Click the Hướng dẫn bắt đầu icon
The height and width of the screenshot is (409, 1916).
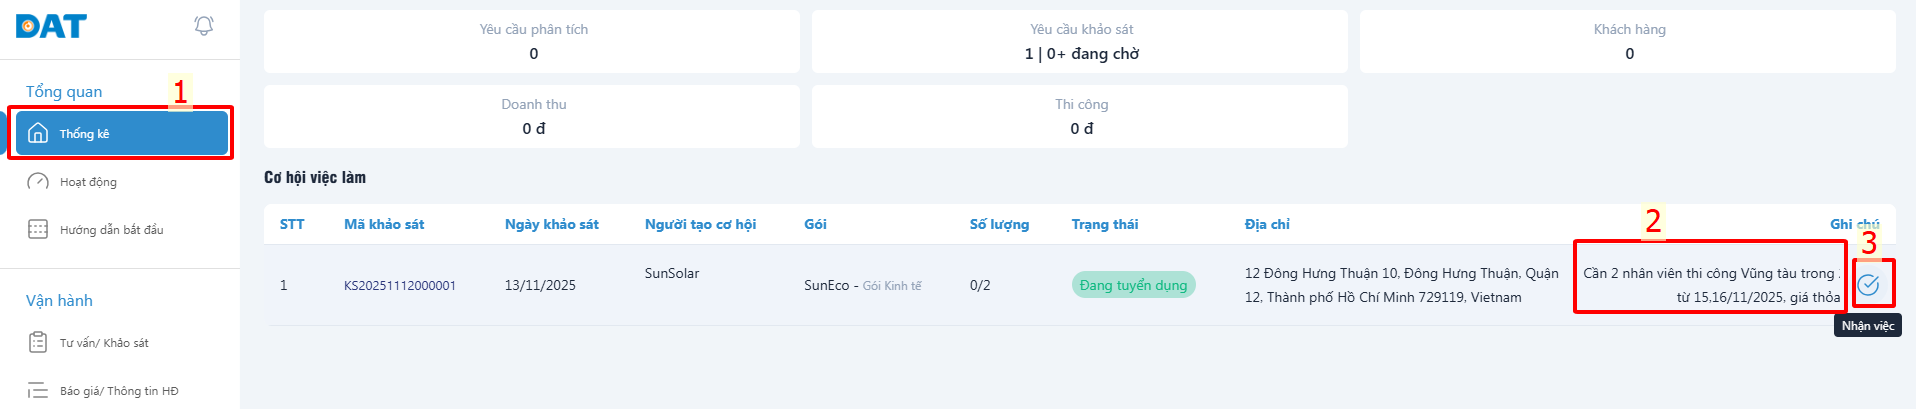coord(38,230)
